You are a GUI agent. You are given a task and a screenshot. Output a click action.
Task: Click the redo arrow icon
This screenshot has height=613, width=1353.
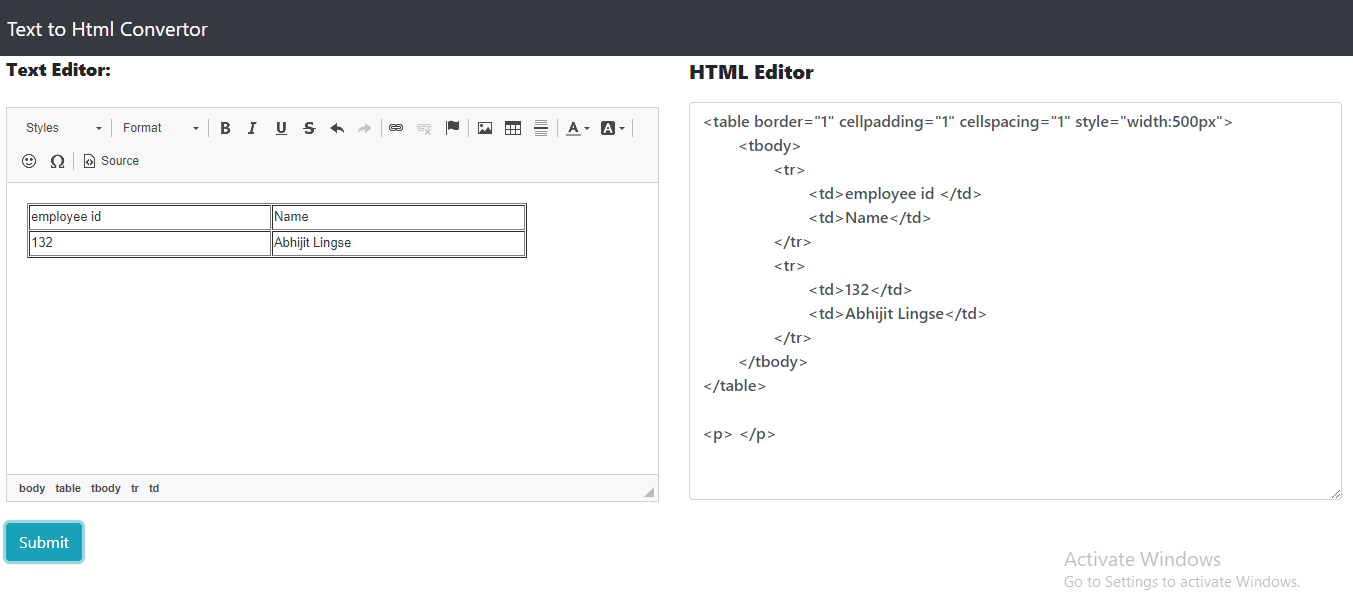click(x=365, y=128)
